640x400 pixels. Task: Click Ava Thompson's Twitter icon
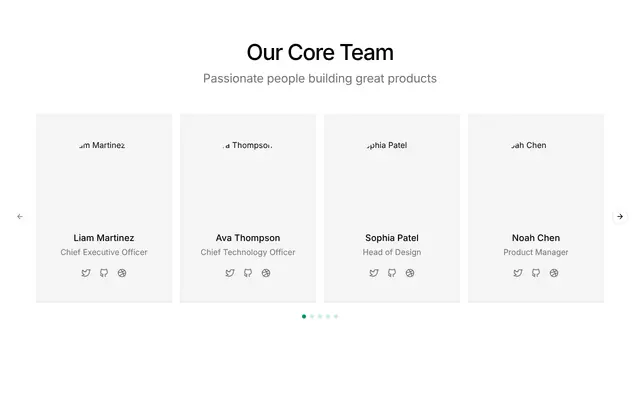(230, 273)
